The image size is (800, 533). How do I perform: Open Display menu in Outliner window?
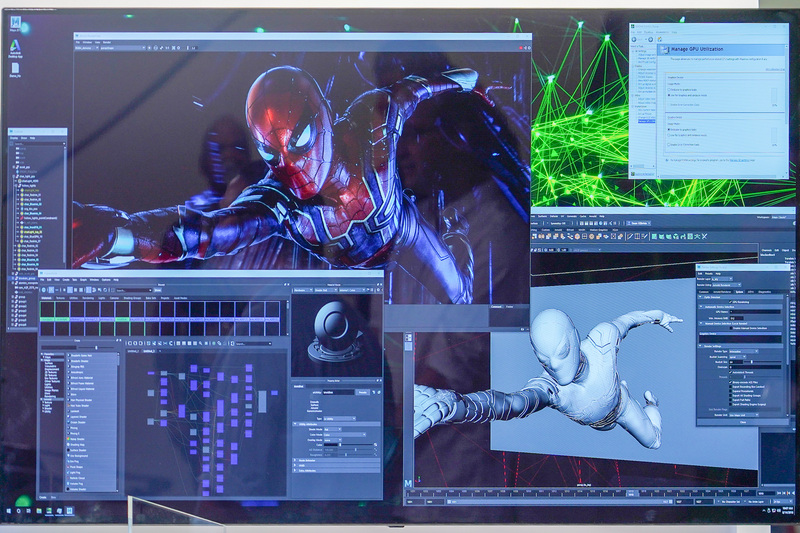click(14, 138)
